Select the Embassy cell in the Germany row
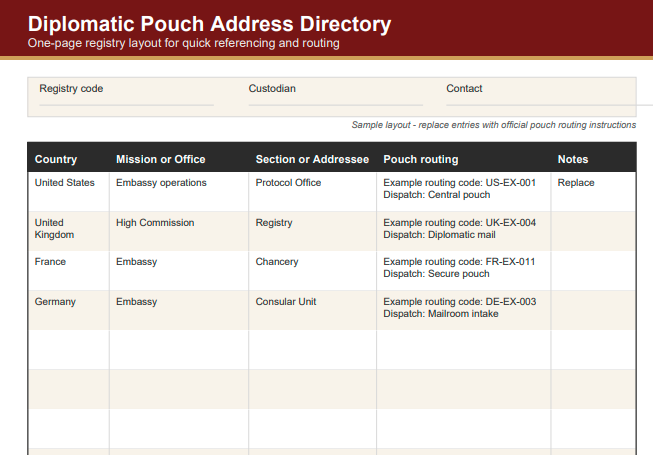The height and width of the screenshot is (455, 653). coord(179,310)
